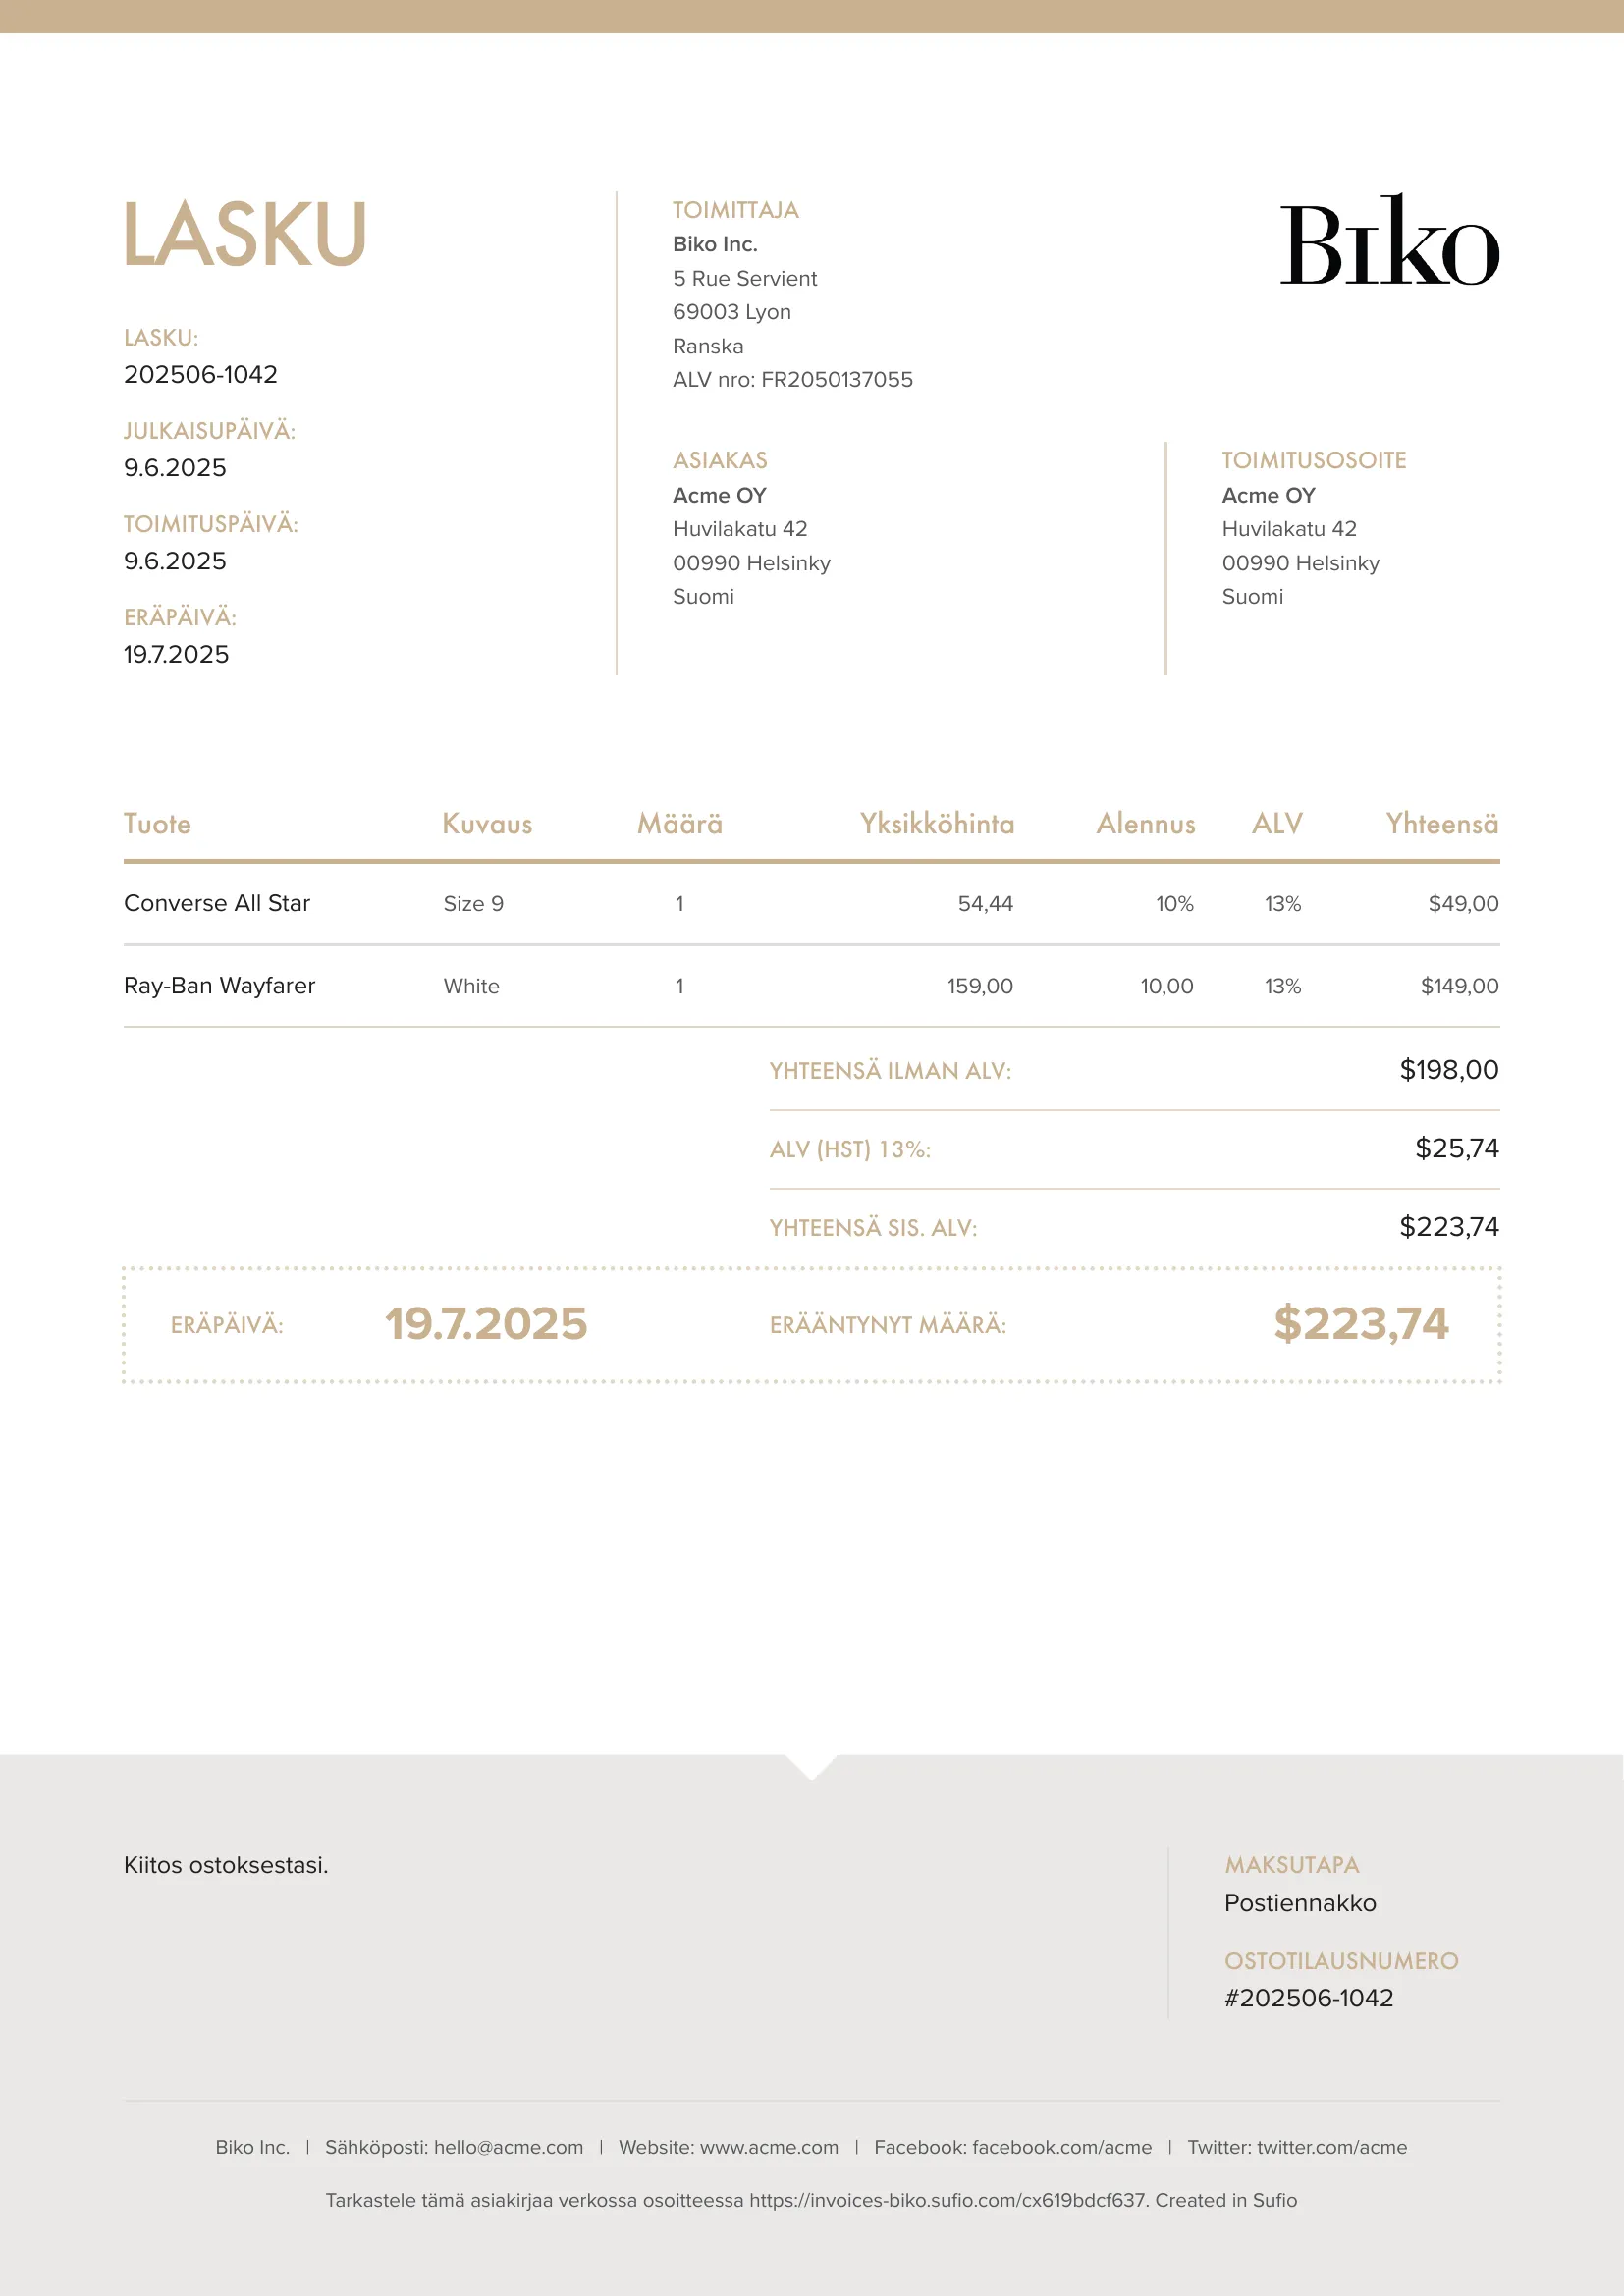Click ALV column header
The image size is (1624, 2296).
coord(1277,823)
